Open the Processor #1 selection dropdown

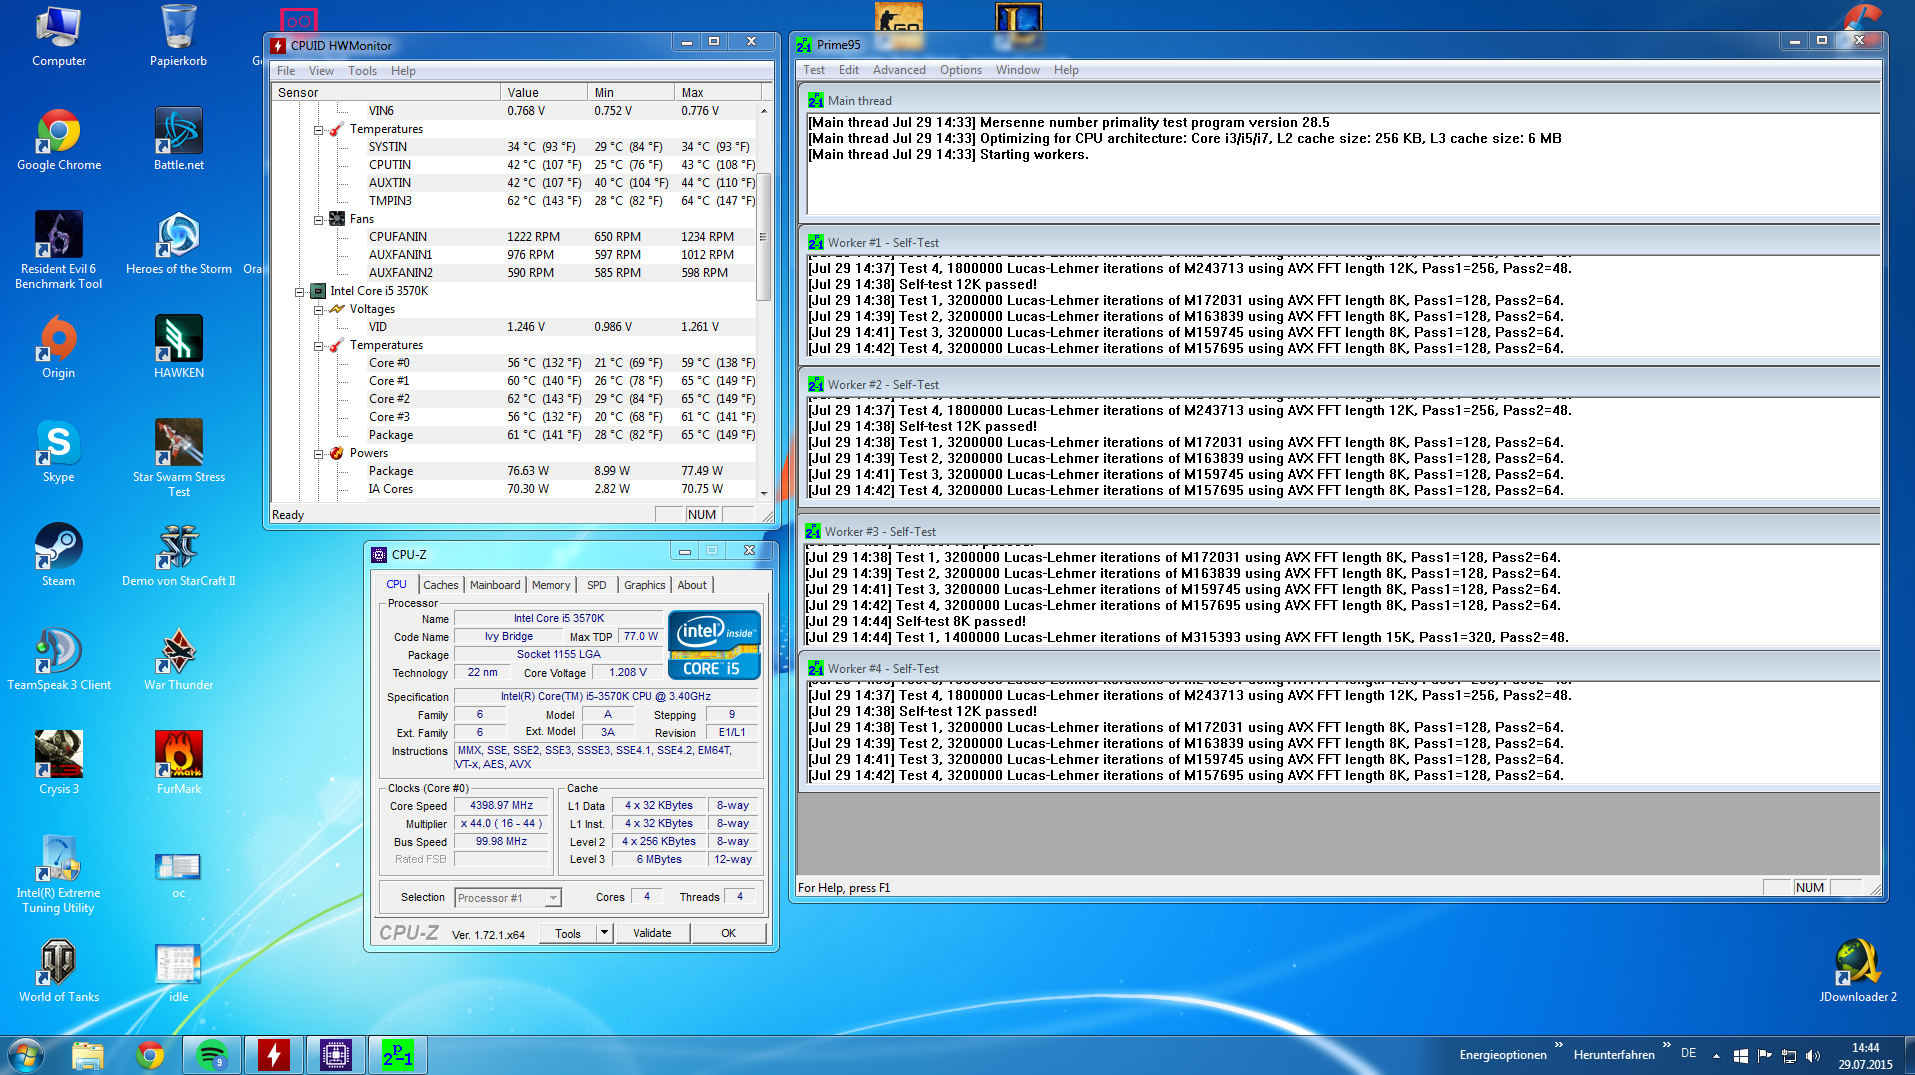[x=552, y=898]
